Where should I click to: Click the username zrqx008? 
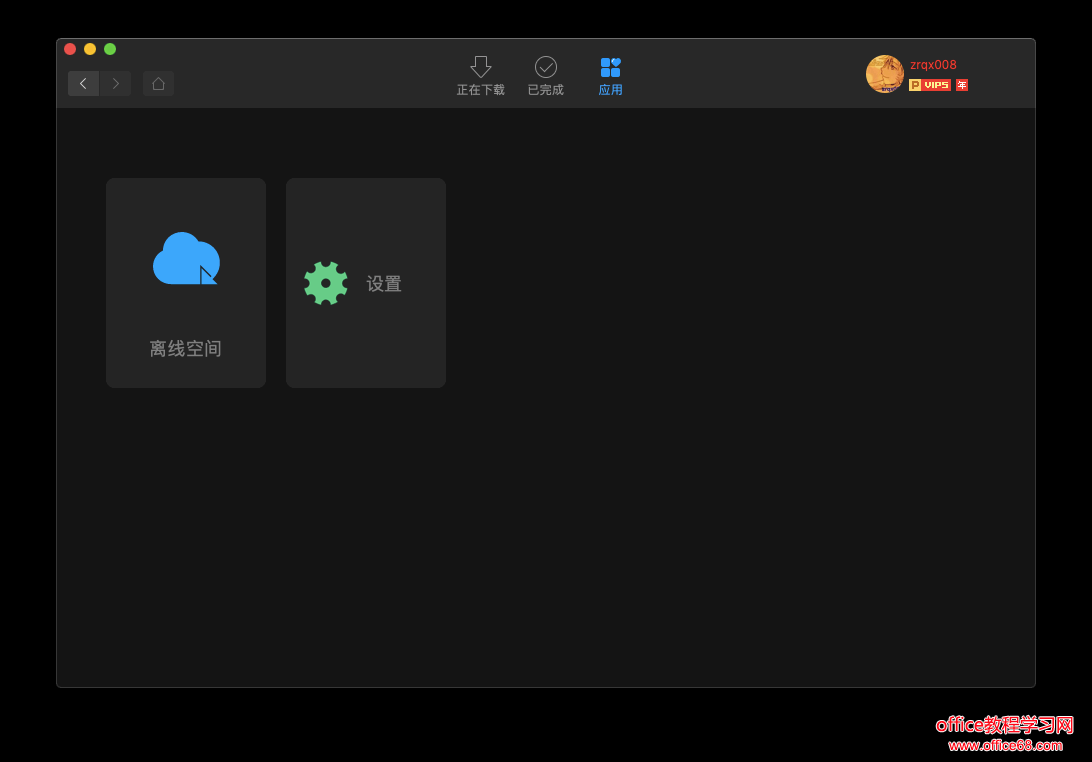tap(933, 65)
